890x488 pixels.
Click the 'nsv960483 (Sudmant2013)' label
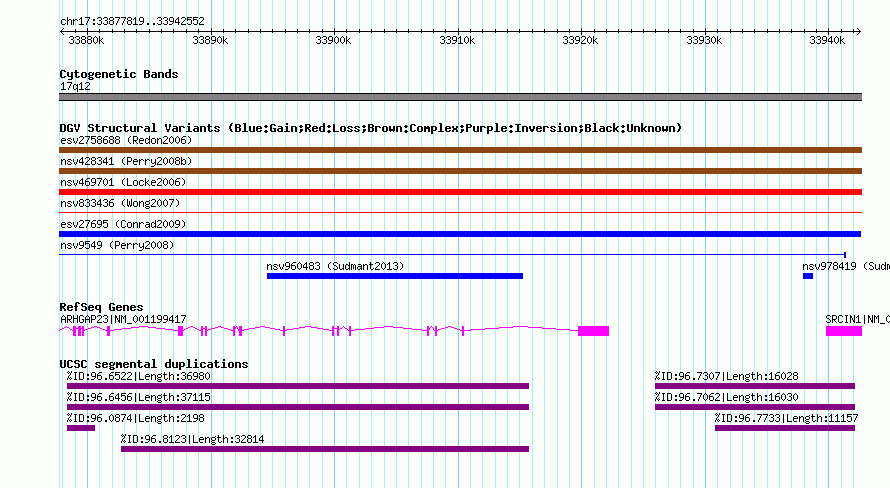pyautogui.click(x=335, y=266)
